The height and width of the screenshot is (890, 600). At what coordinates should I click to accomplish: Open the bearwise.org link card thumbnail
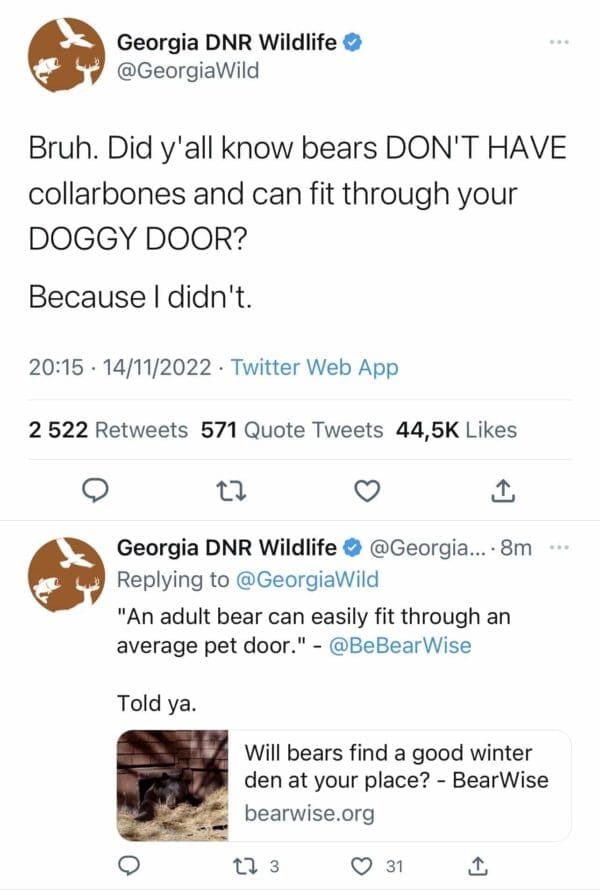[x=174, y=786]
